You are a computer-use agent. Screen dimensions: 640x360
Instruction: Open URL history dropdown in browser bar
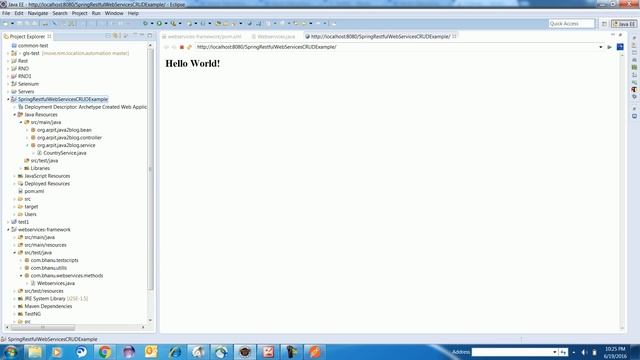coord(600,47)
